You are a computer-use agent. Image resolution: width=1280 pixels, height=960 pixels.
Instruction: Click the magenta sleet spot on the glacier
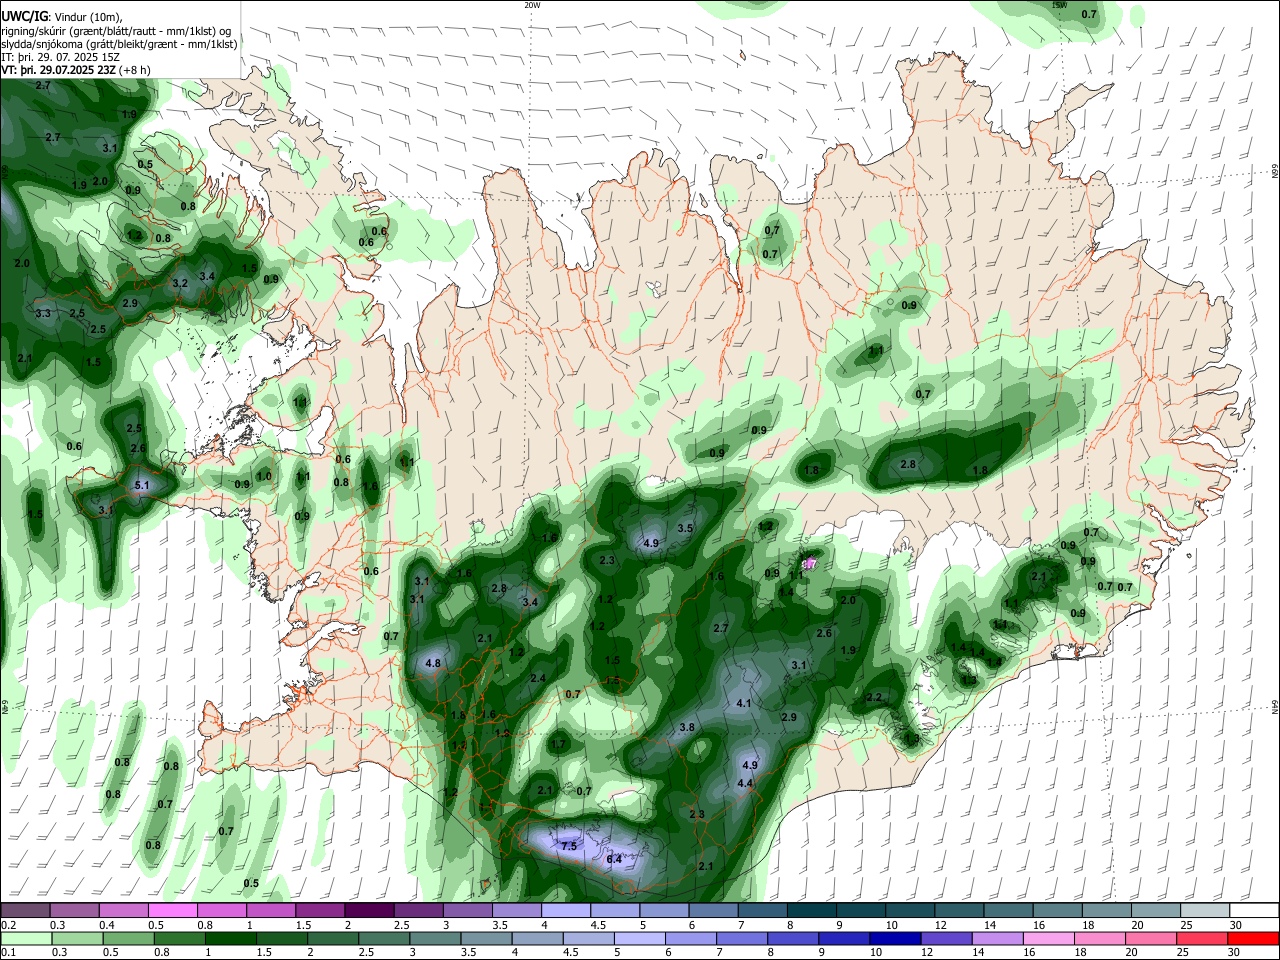(810, 564)
